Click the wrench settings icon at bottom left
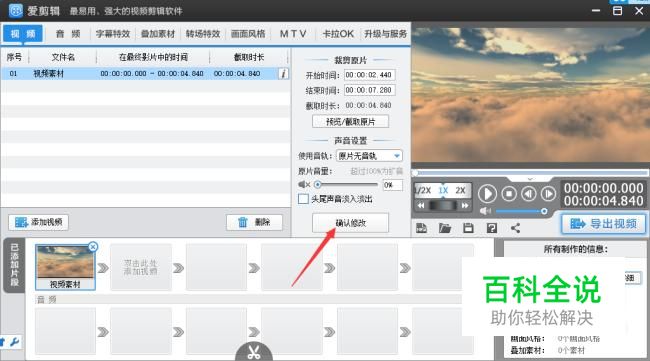 point(15,342)
